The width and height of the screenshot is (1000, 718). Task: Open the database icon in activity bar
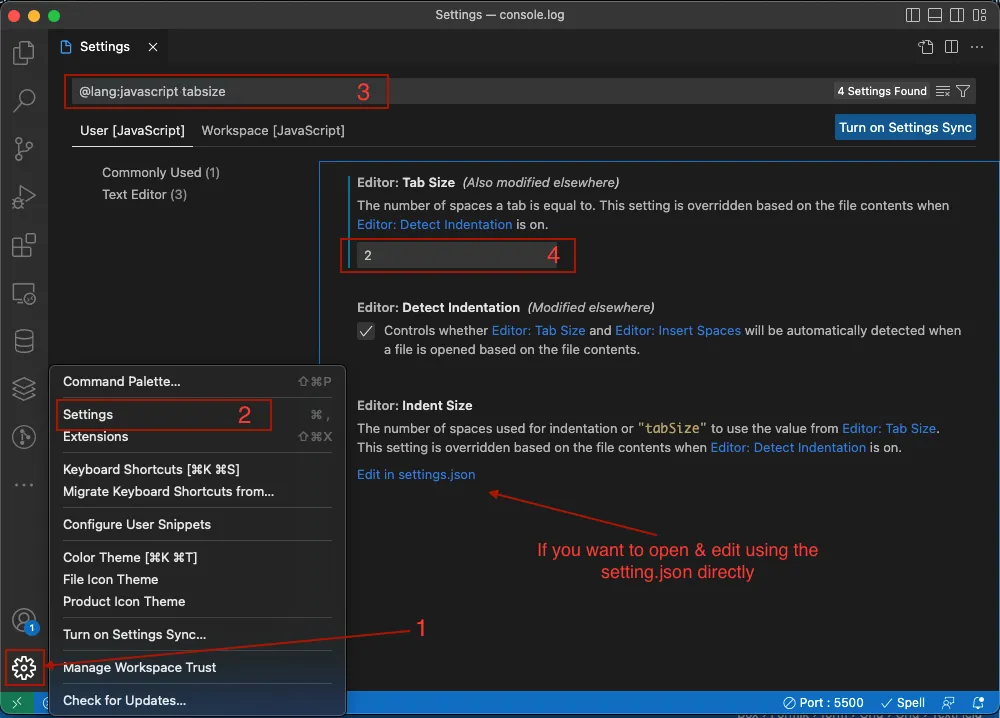(x=24, y=341)
